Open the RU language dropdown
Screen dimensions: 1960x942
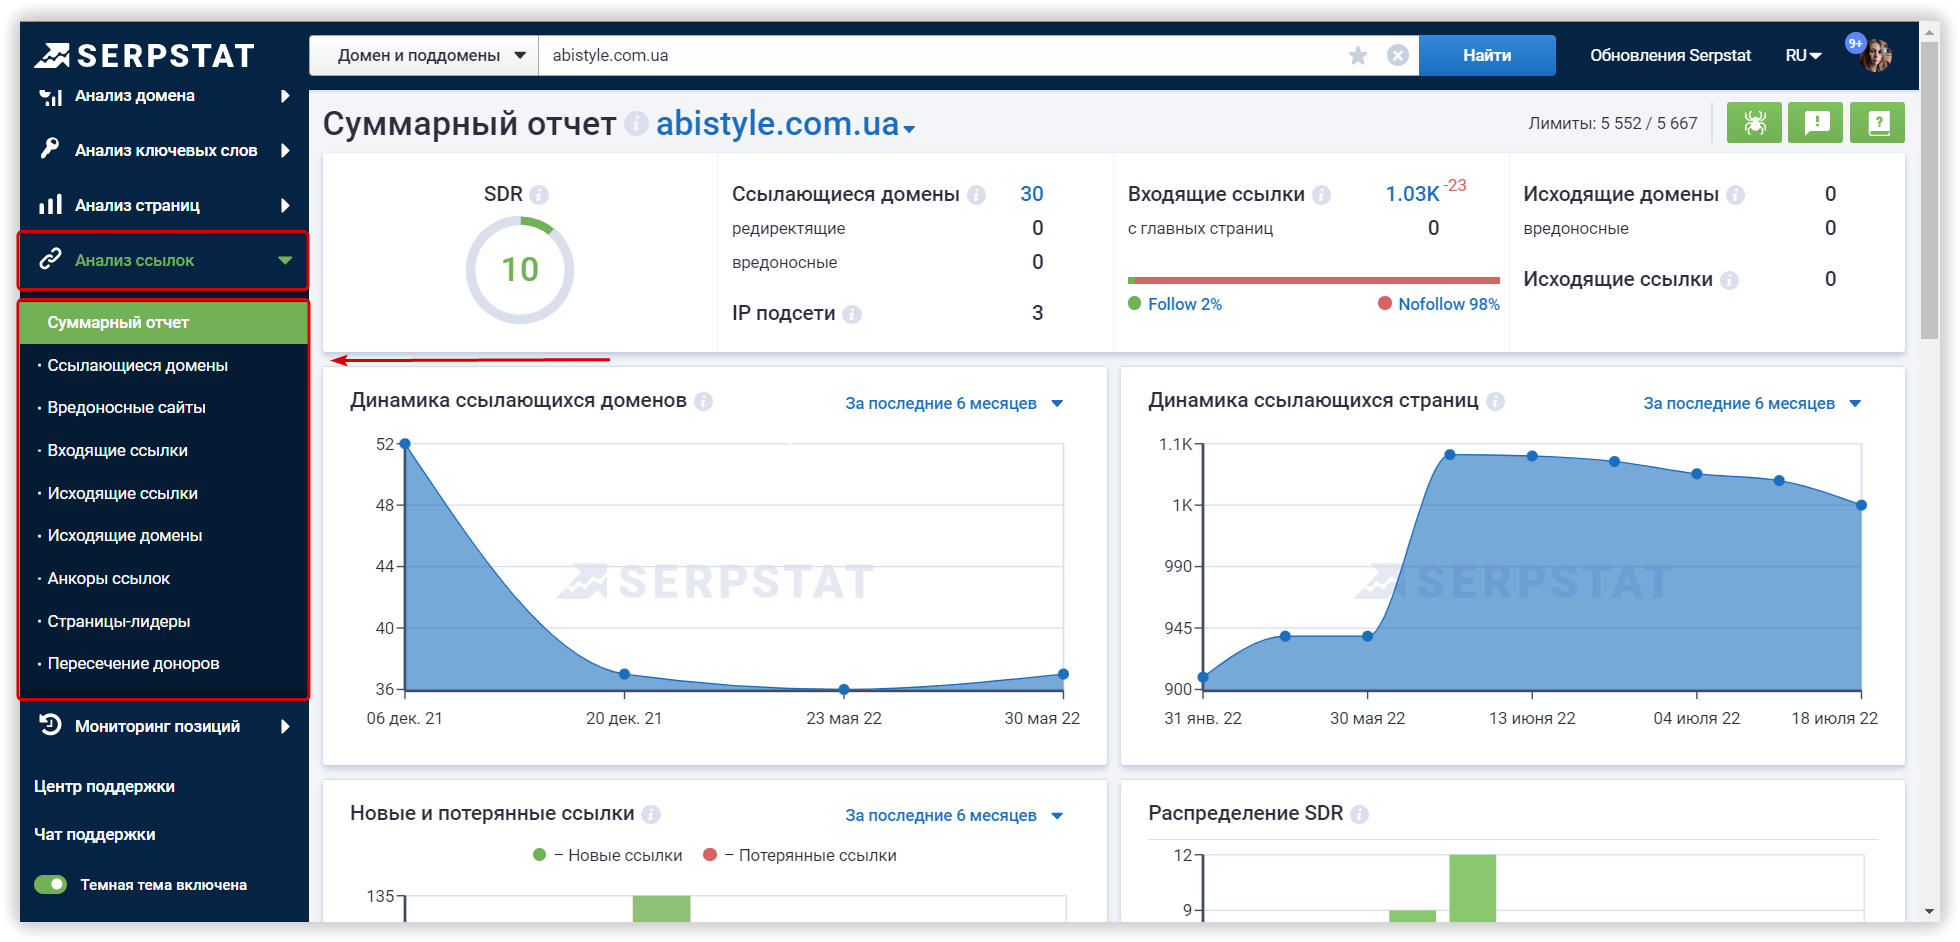pos(1803,56)
